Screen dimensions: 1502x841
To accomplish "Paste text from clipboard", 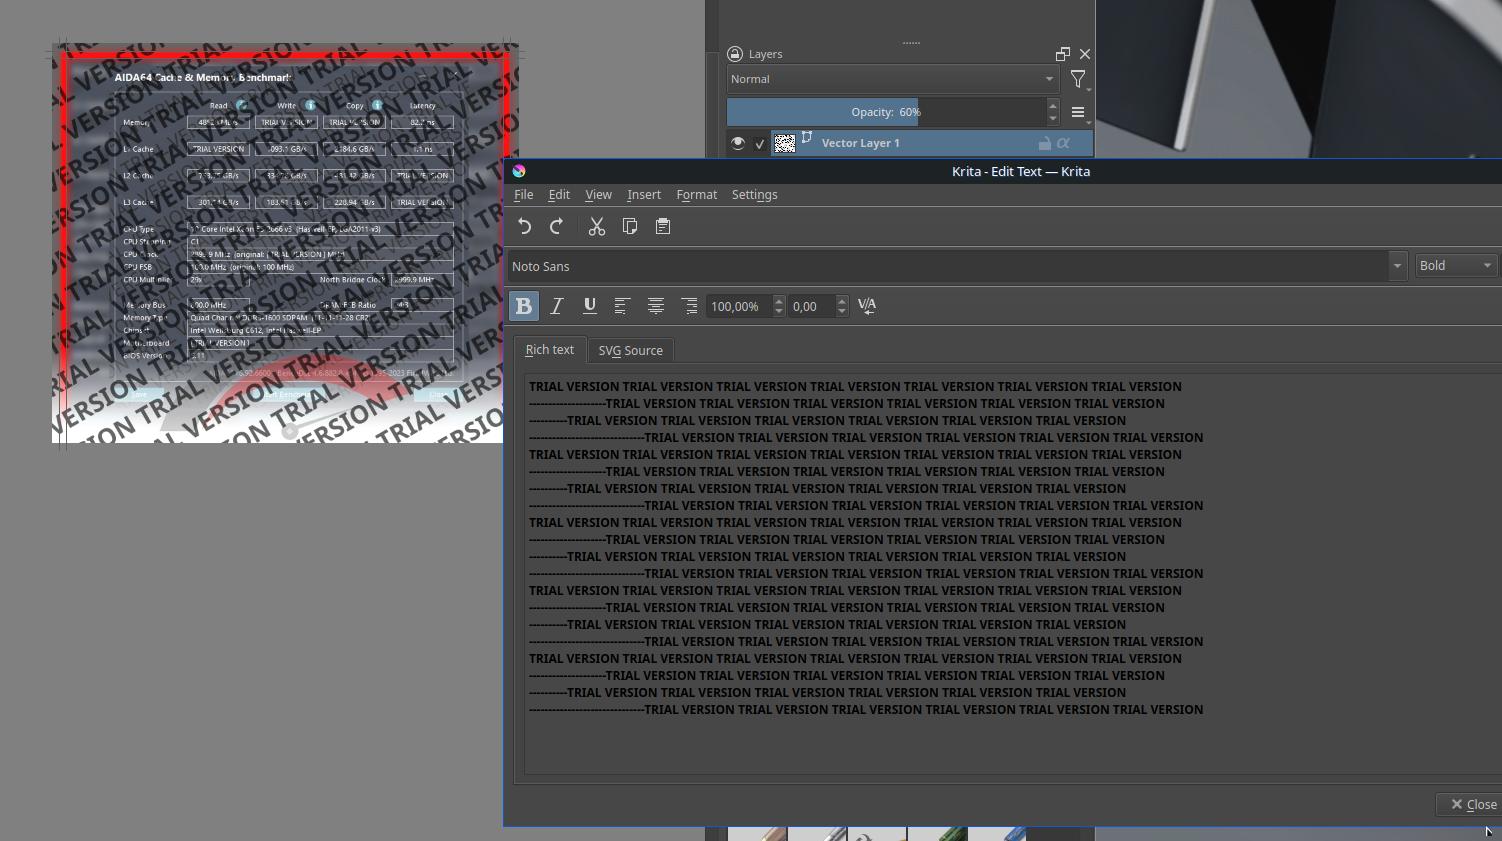I will click(663, 227).
